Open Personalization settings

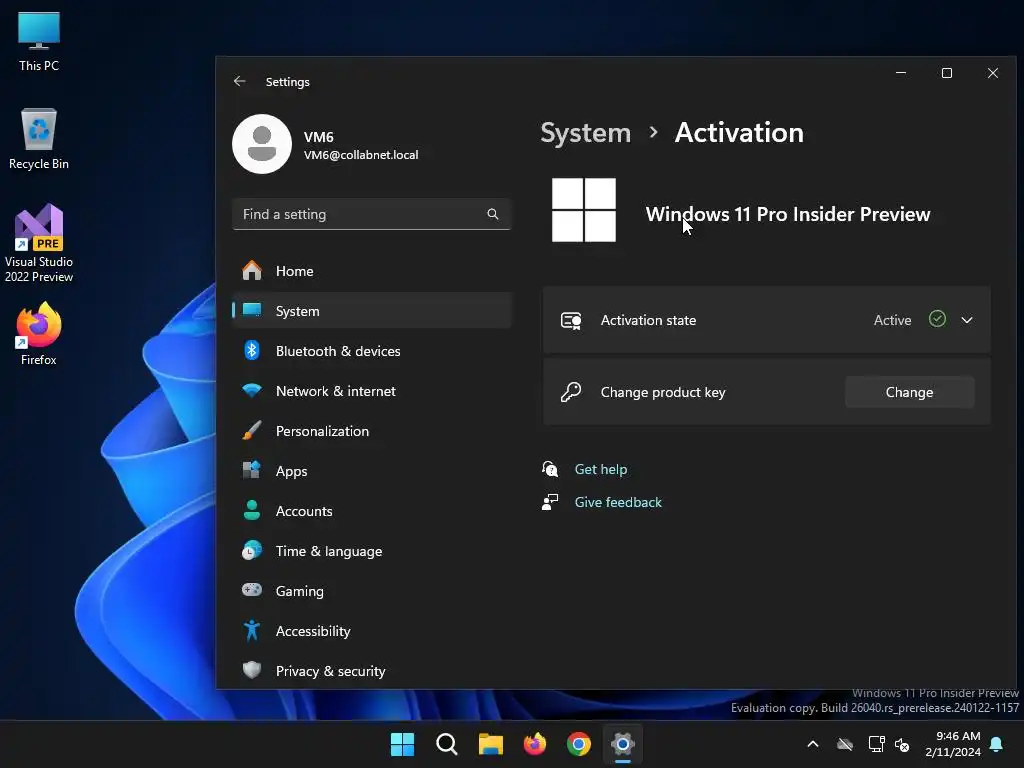click(x=372, y=431)
